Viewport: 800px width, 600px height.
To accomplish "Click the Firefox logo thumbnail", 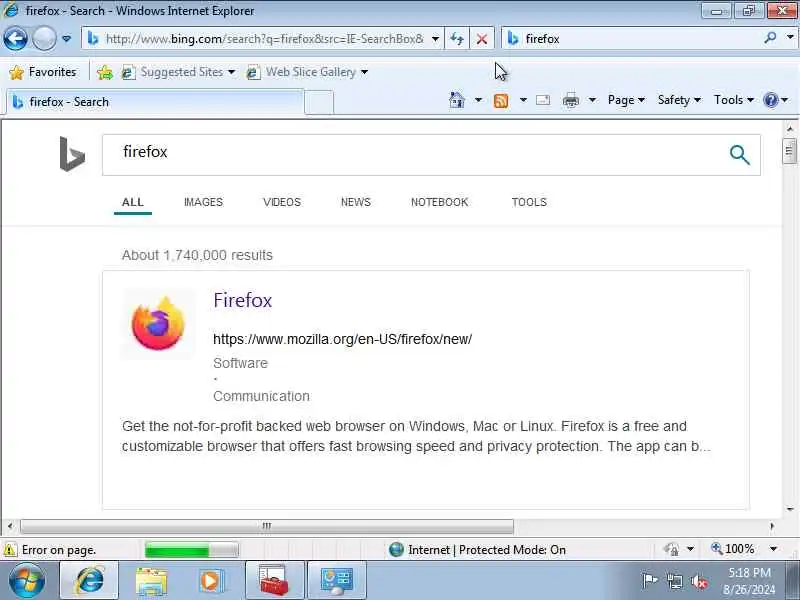I will [x=158, y=323].
